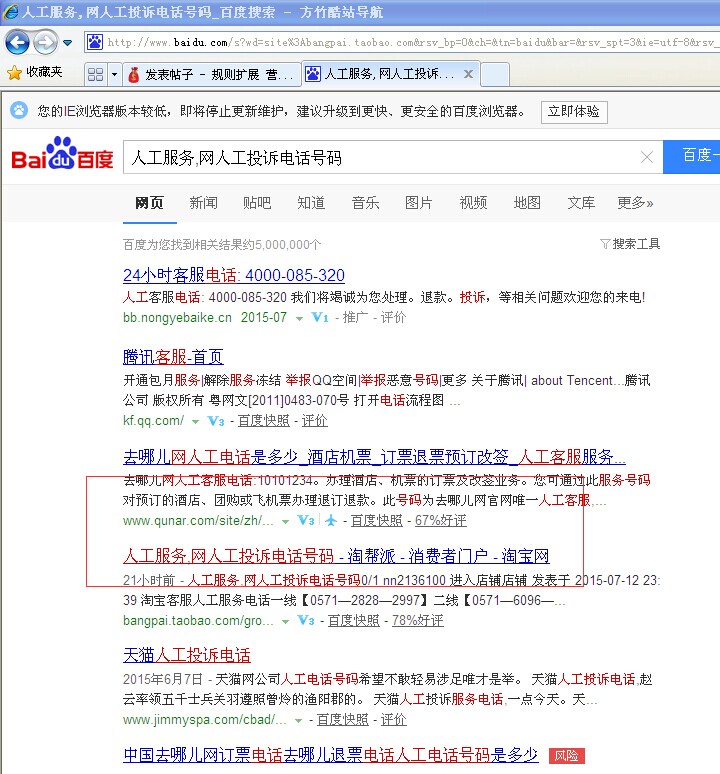Switch to the 知道 category
Screen dimensions: 720x774
tap(311, 203)
